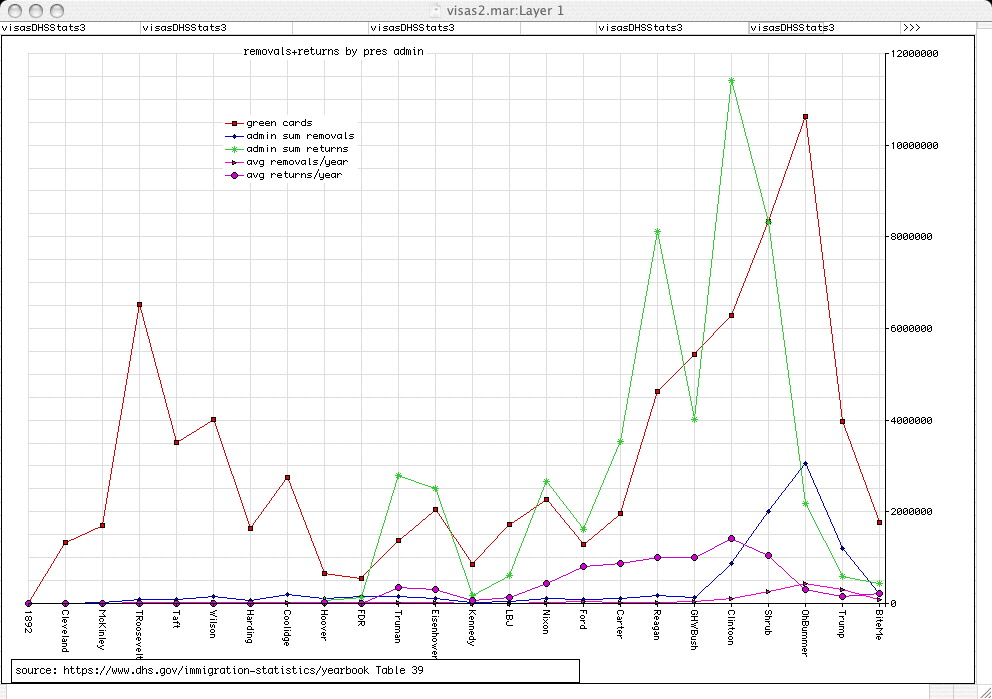Zoom the window with the title bar button
Viewport: 992px width, 699px height.
pyautogui.click(x=57, y=9)
